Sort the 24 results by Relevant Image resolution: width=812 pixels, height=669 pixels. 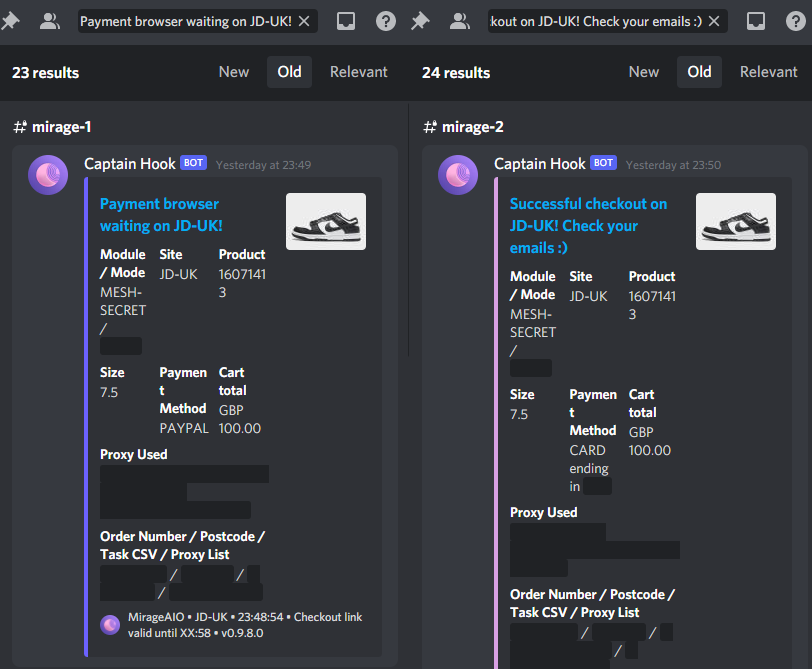coord(768,72)
